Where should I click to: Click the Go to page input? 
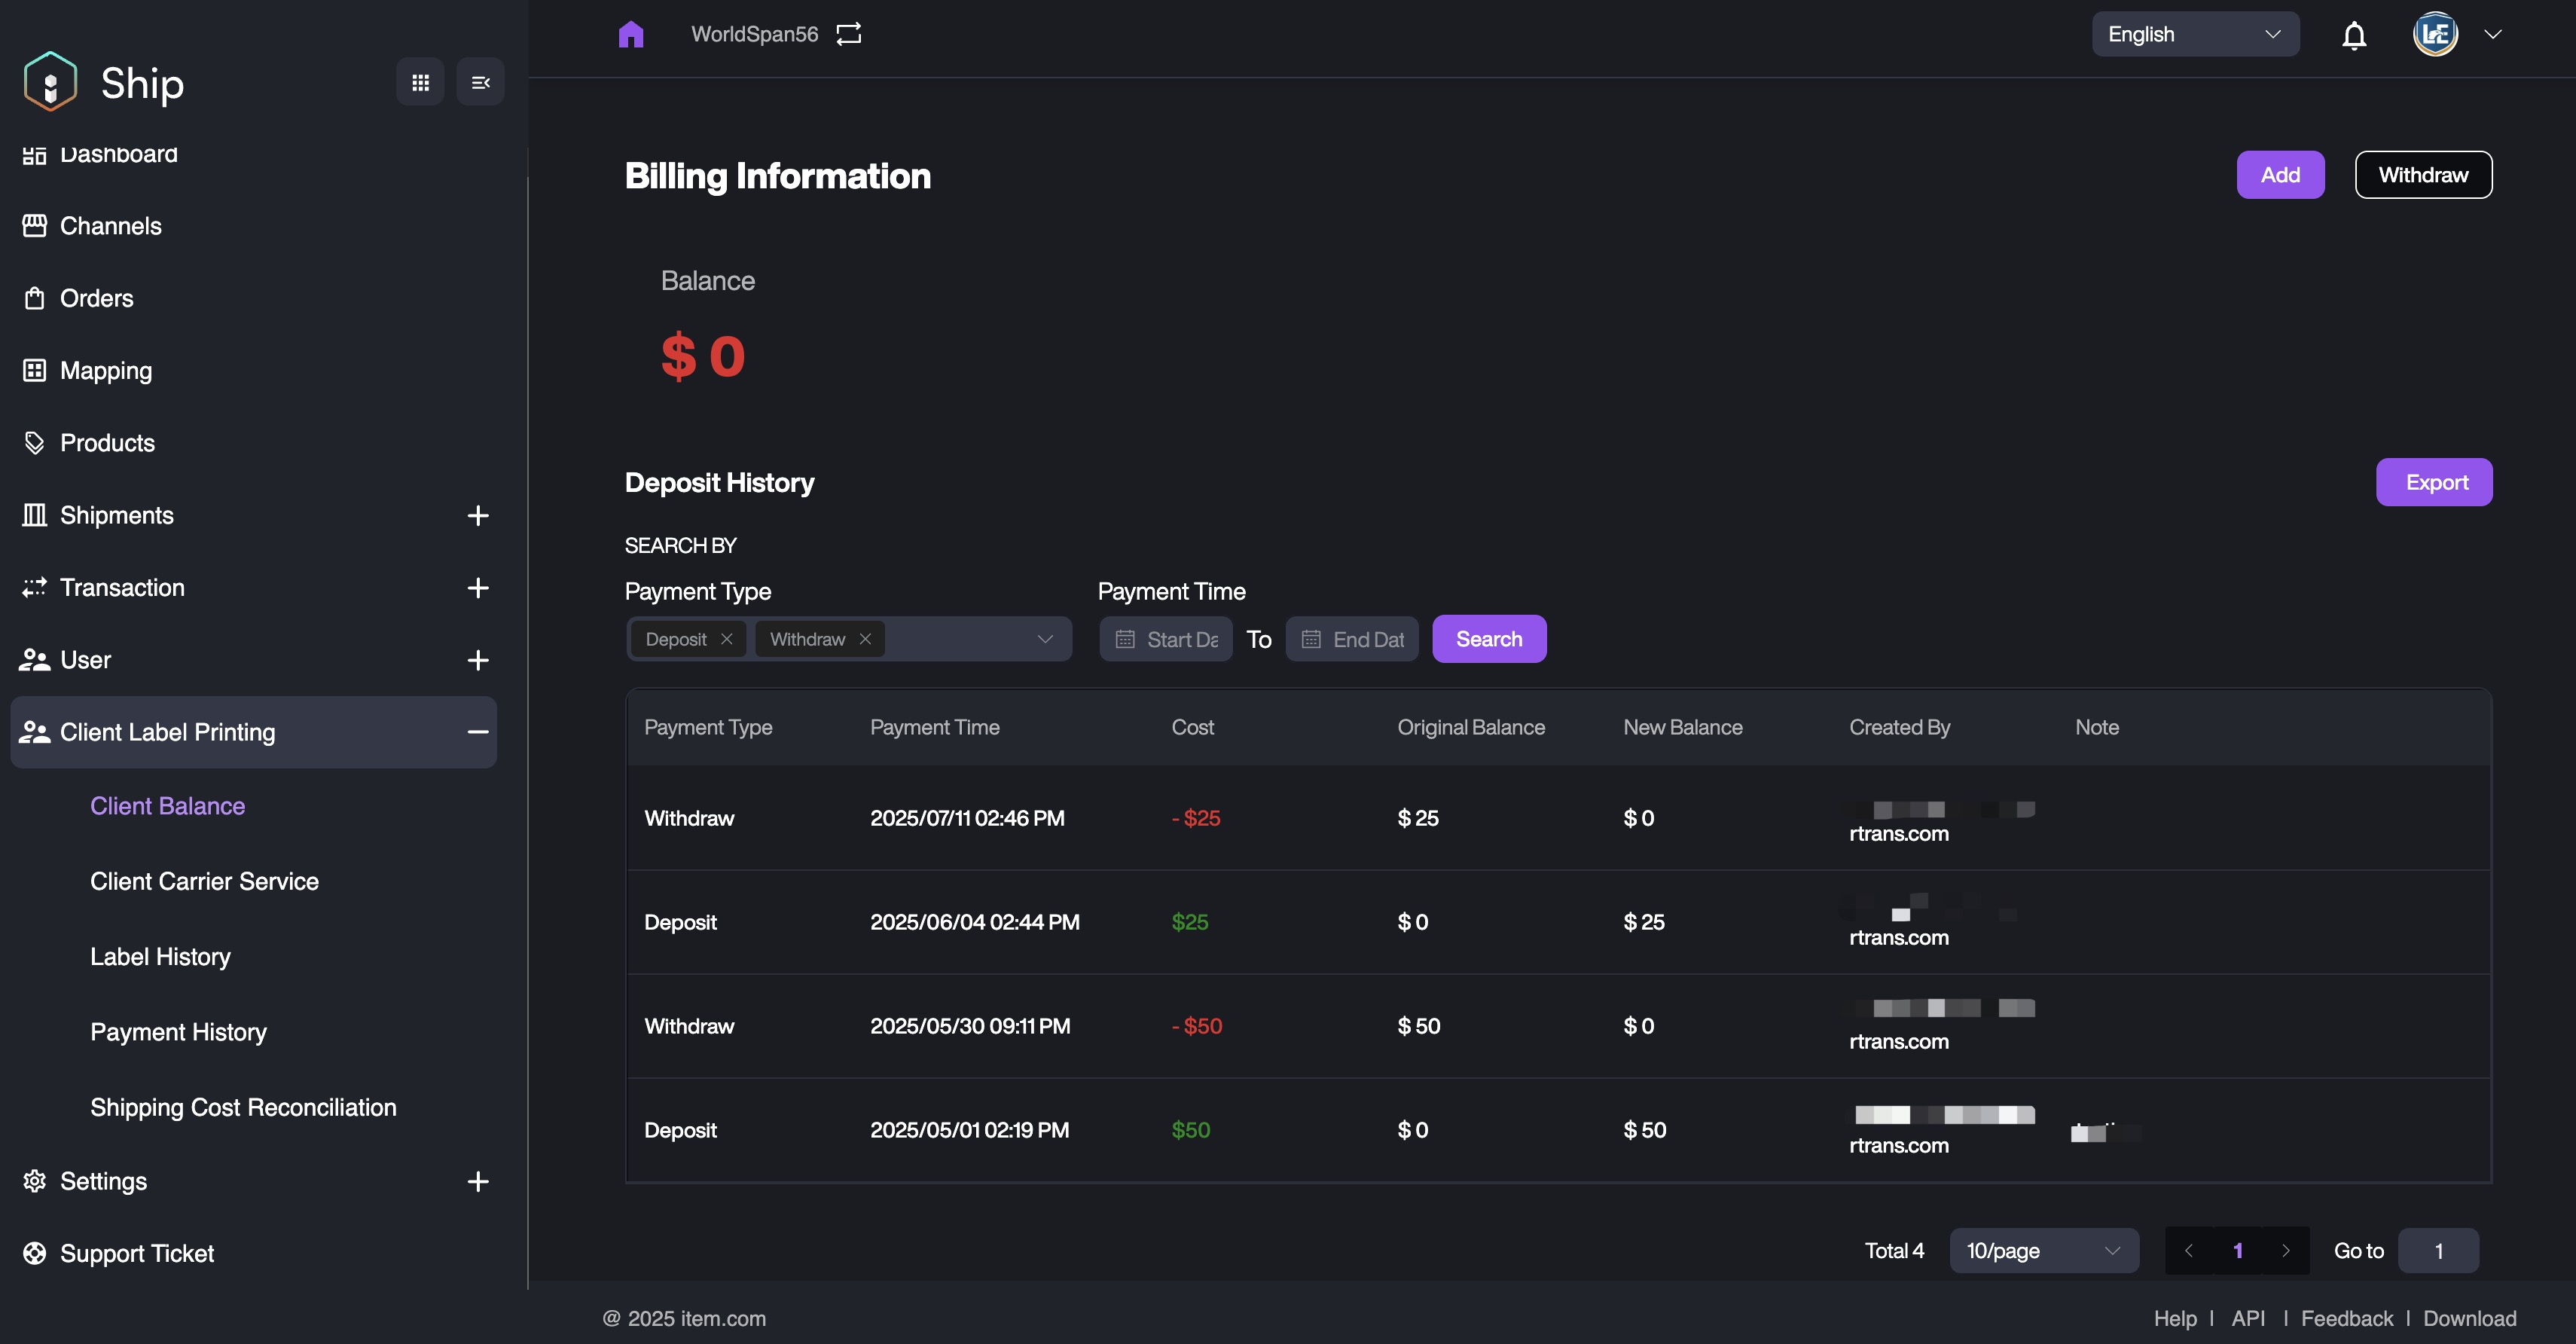(x=2438, y=1251)
